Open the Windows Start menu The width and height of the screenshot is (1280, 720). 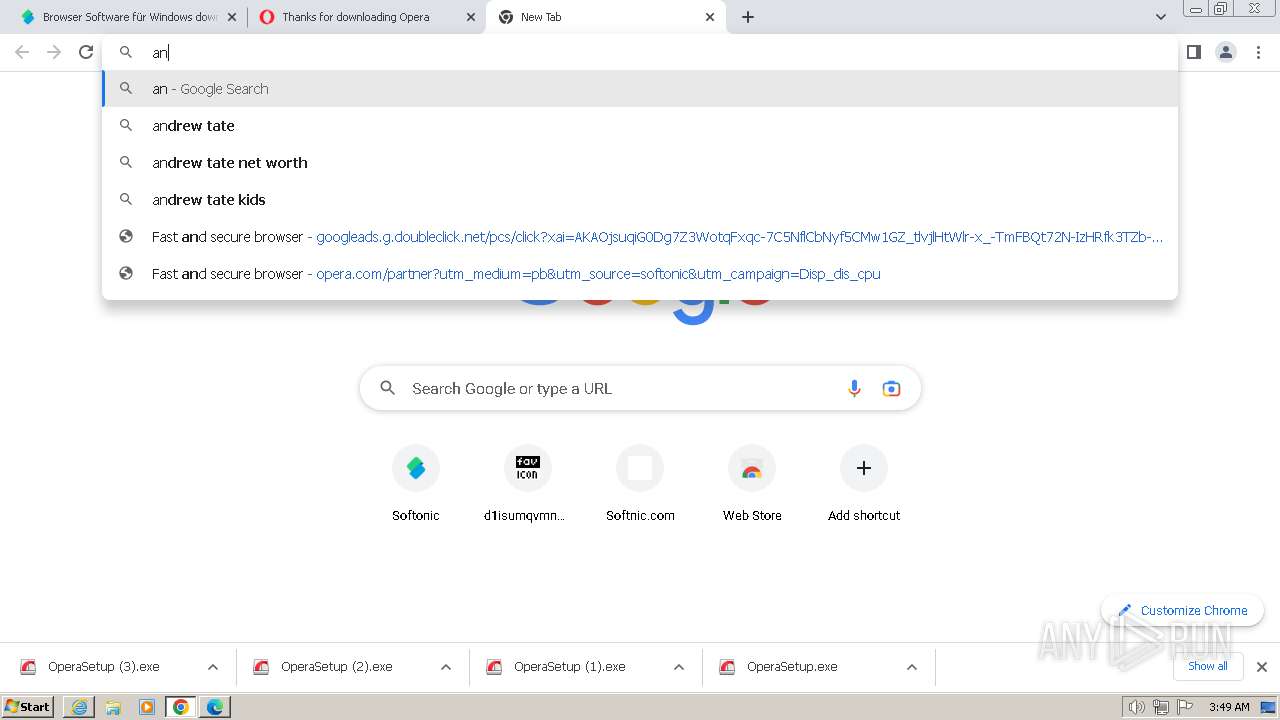tap(28, 707)
